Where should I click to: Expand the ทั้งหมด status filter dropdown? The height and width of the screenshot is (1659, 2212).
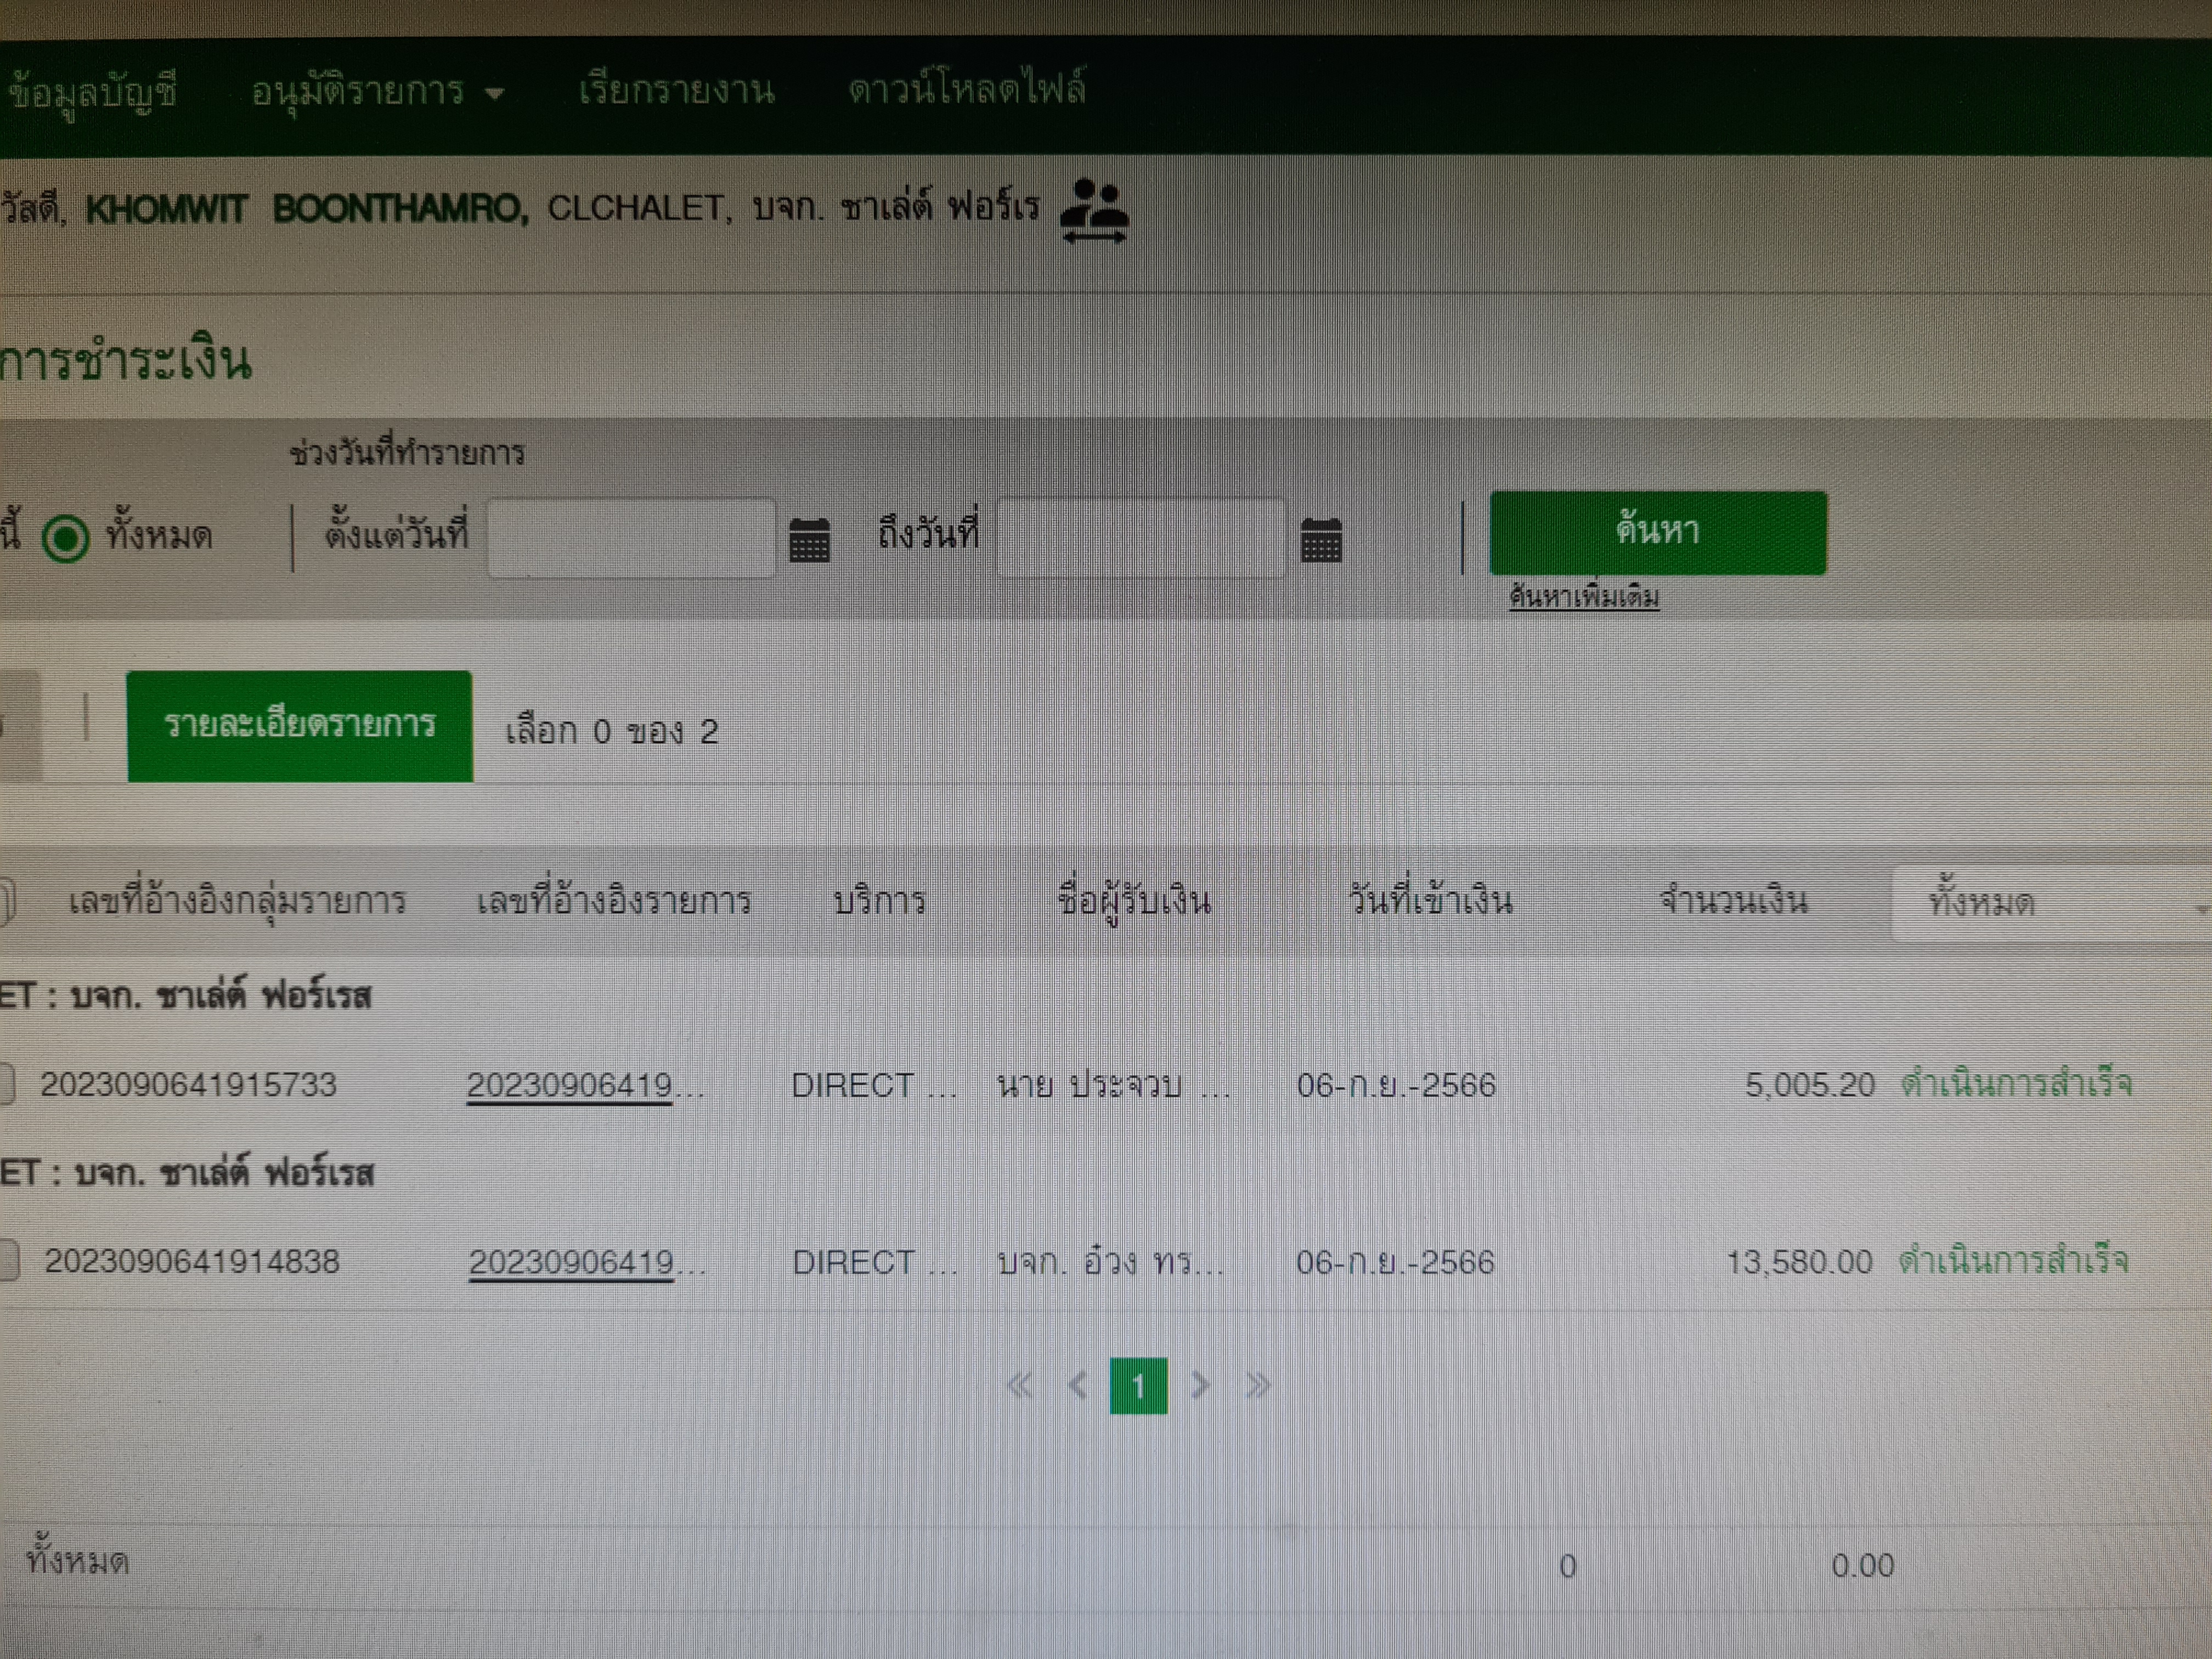(x=2050, y=903)
